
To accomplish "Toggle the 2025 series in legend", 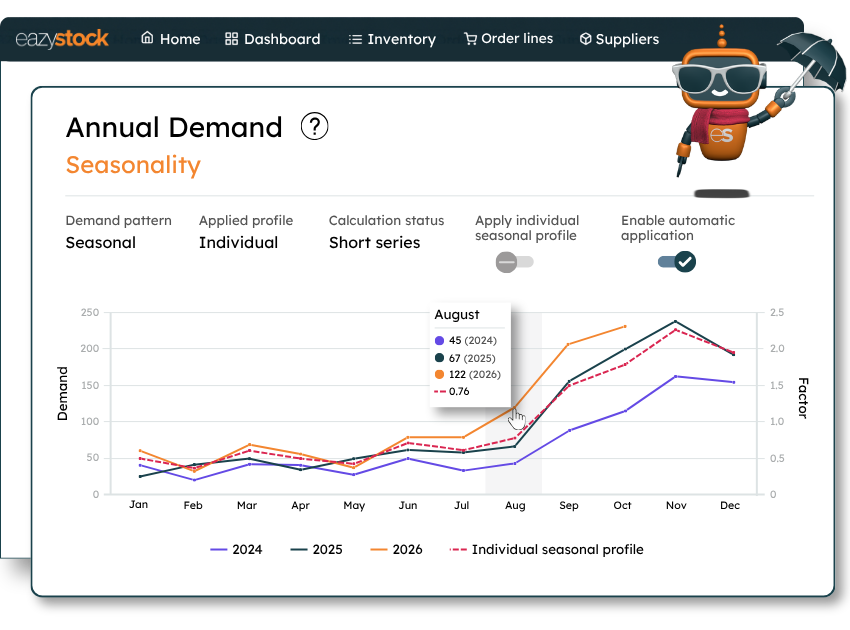I will pos(316,549).
